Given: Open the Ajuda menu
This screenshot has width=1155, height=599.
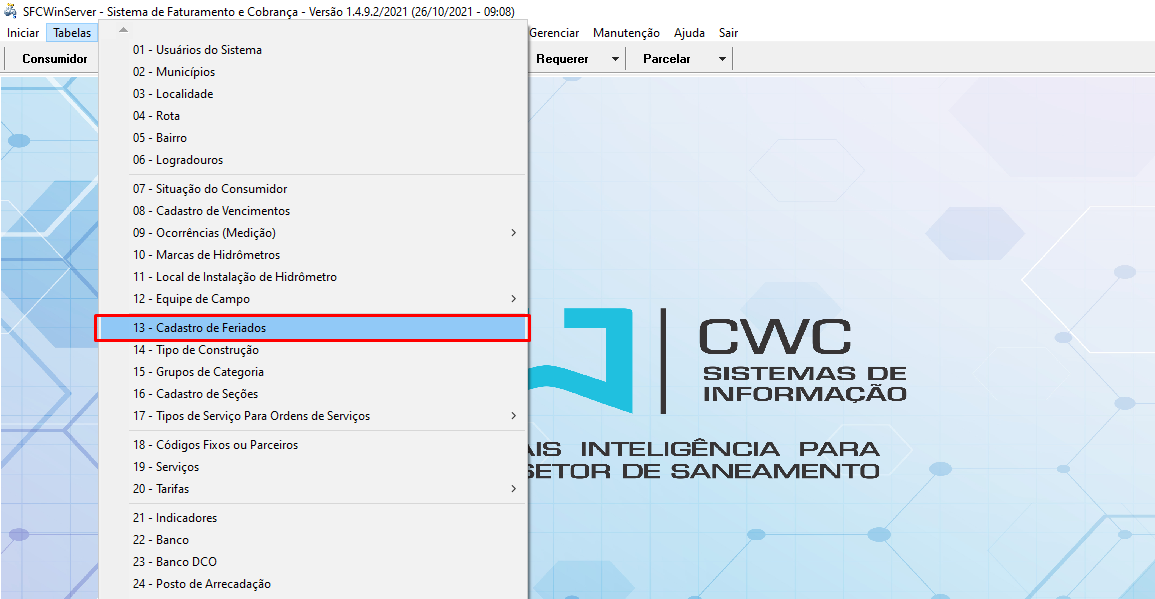Looking at the screenshot, I should coord(689,33).
